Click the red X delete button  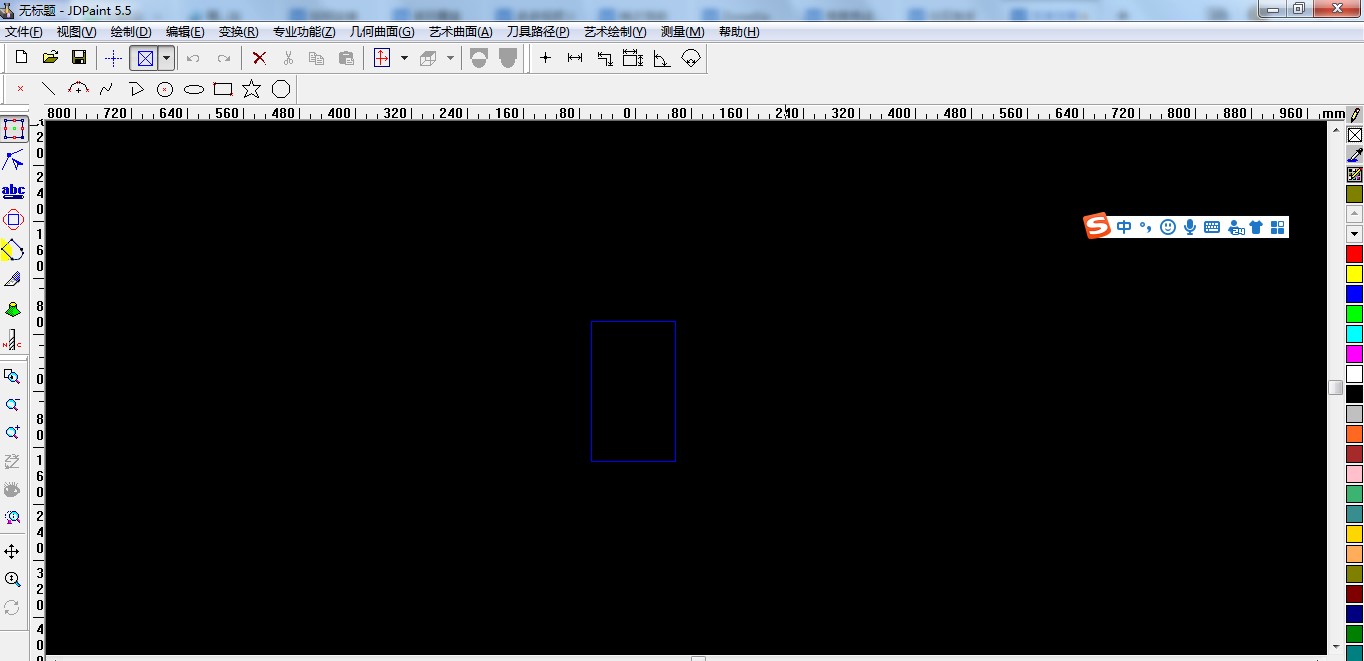coord(258,57)
